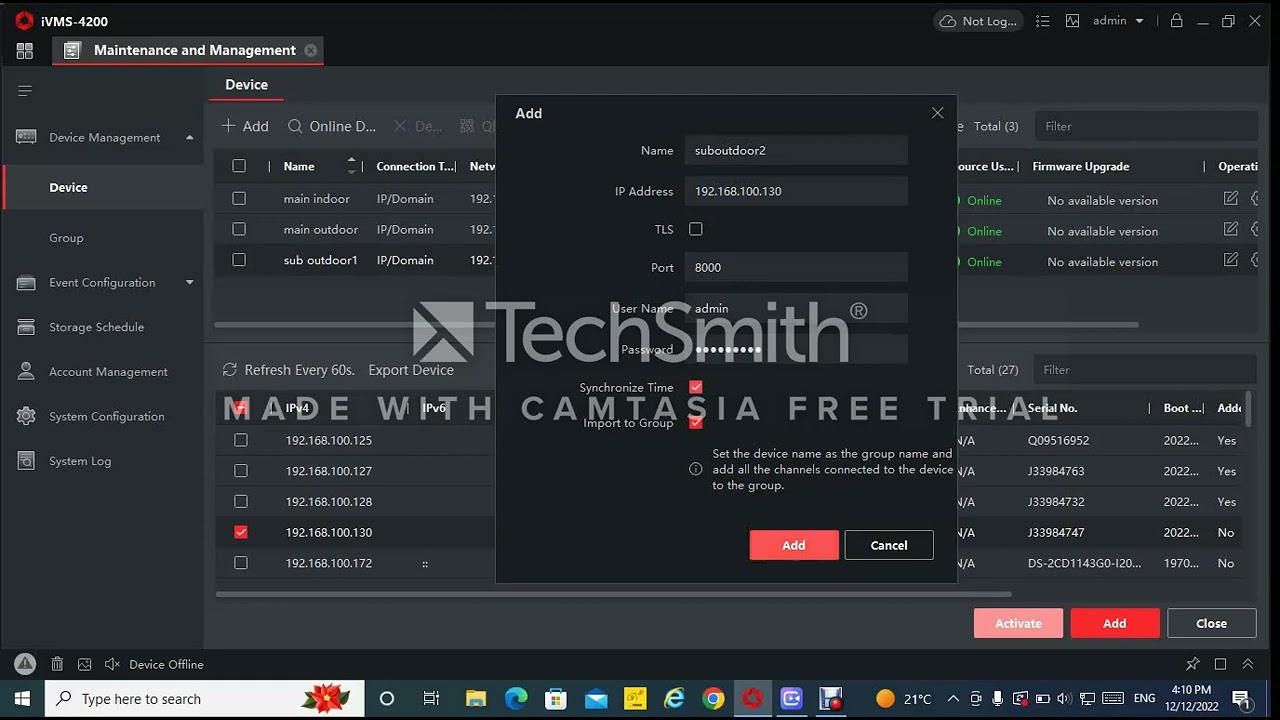Screen dimensions: 1280x720
Task: Edit the main indoor device with pencil icon
Action: 1231,199
